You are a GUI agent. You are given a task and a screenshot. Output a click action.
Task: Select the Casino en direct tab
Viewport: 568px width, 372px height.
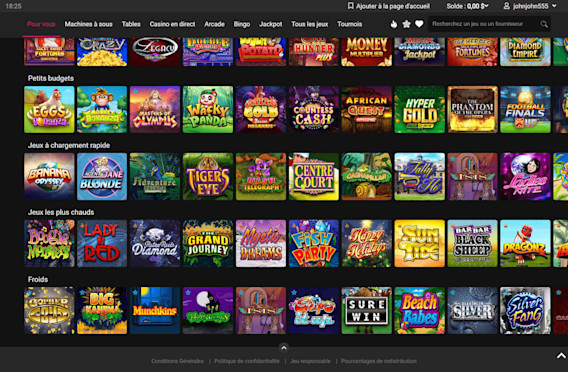point(172,24)
